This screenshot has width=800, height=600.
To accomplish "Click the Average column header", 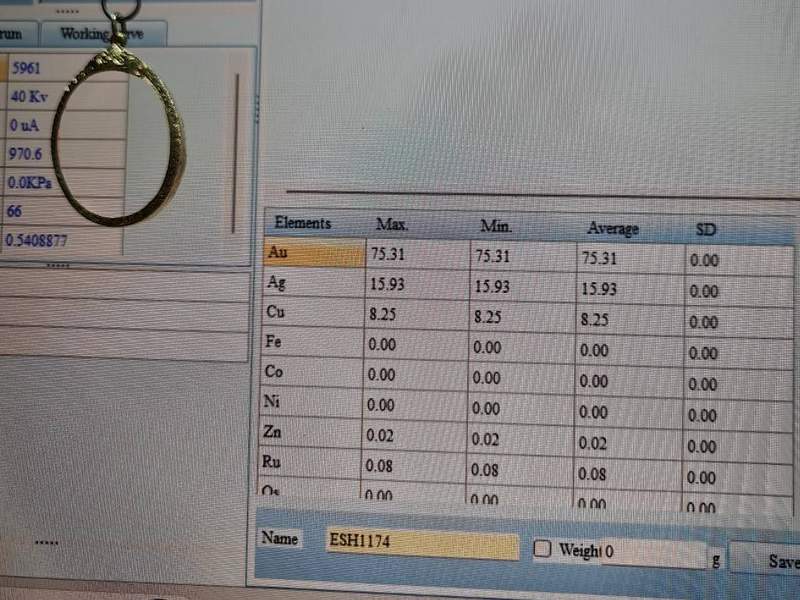I will click(x=612, y=229).
